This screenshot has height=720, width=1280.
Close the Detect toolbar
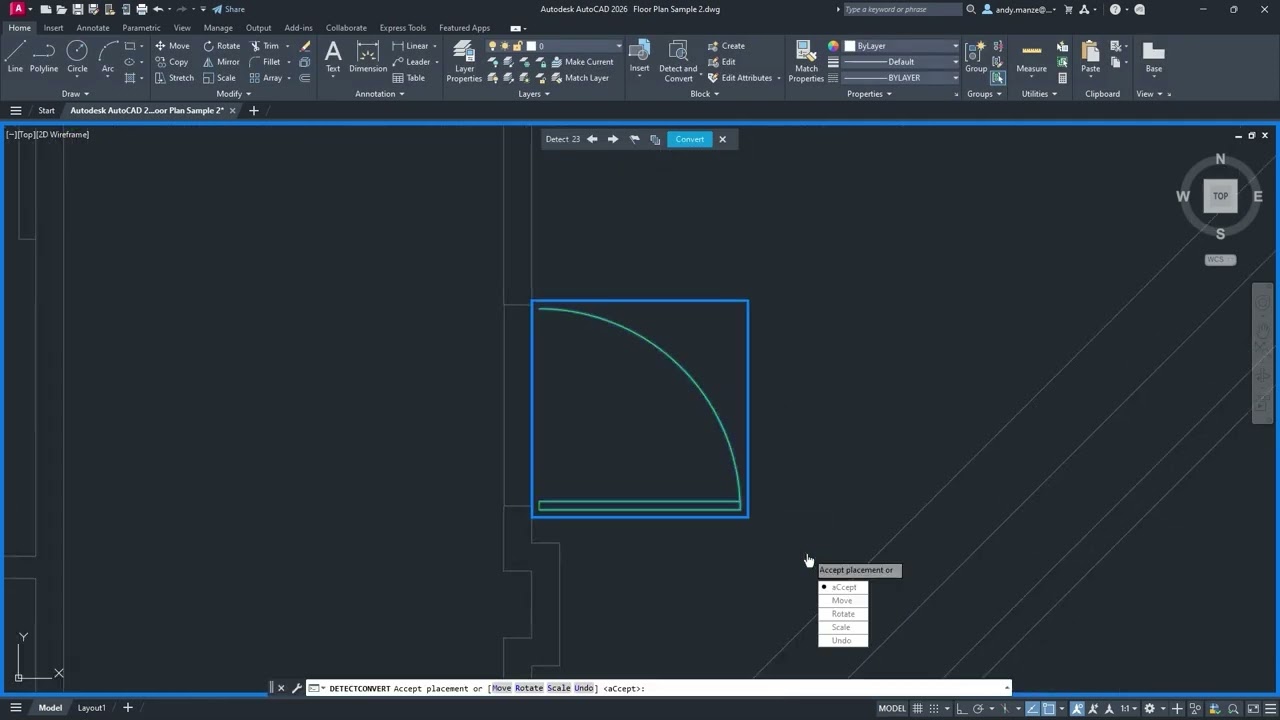tap(723, 139)
